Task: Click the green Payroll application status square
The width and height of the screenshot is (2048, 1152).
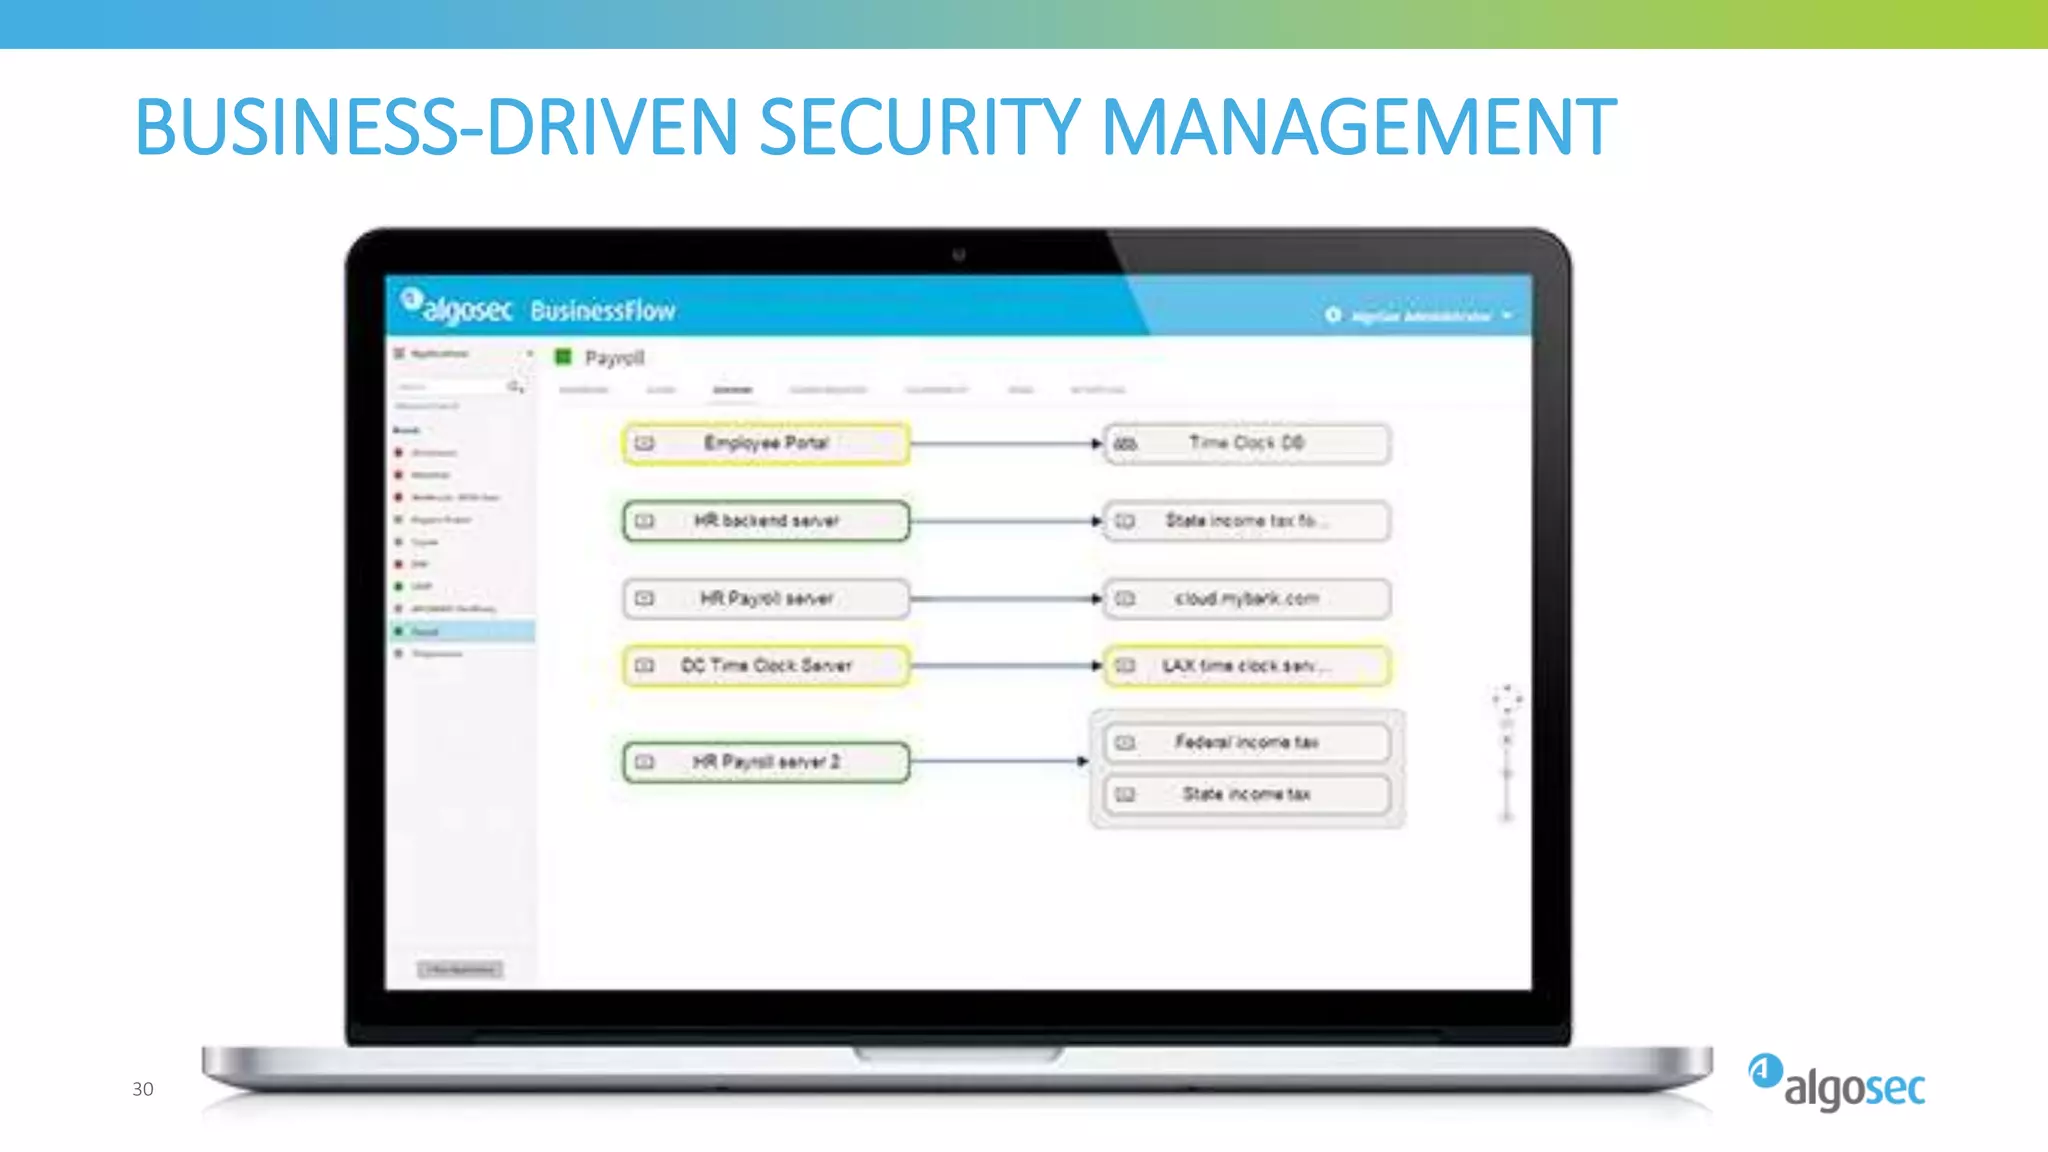Action: click(563, 357)
